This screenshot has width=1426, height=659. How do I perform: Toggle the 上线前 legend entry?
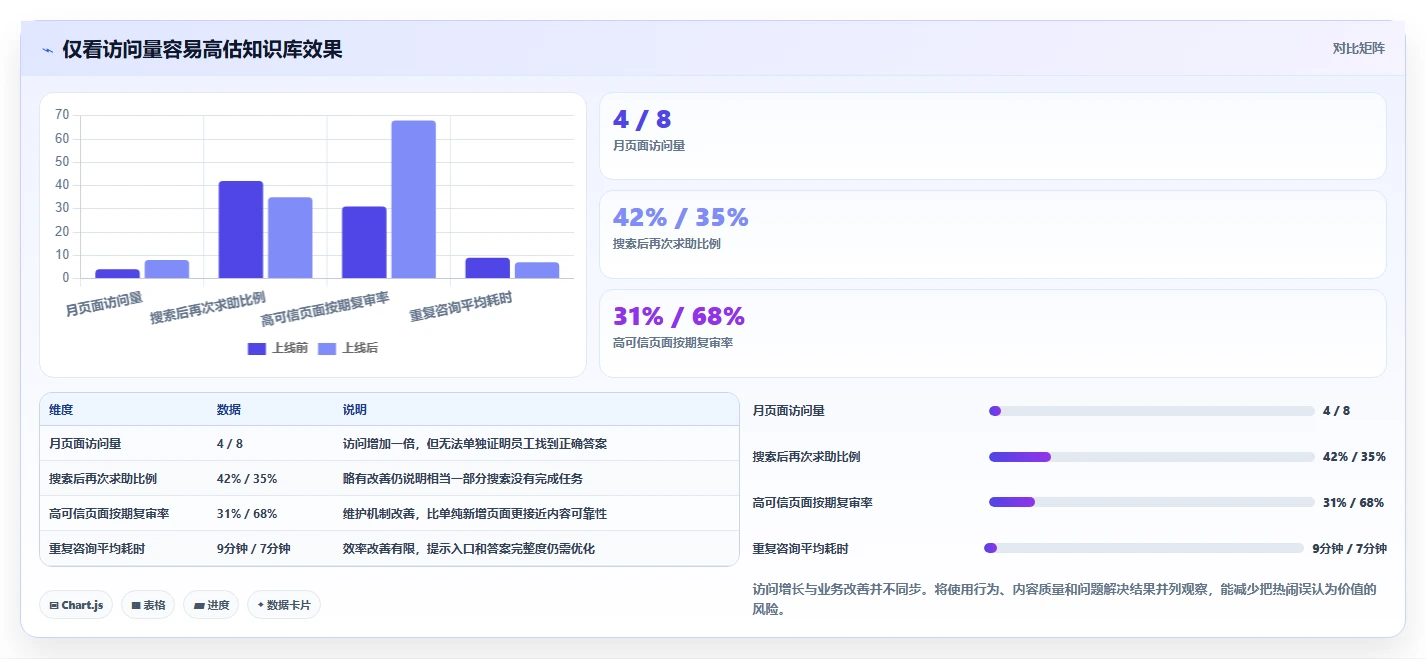(x=277, y=348)
